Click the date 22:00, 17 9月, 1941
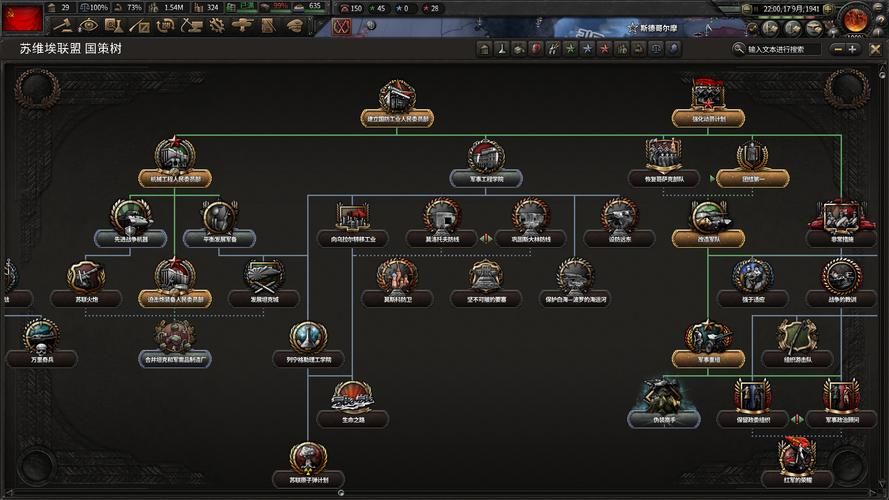889x500 pixels. click(790, 9)
